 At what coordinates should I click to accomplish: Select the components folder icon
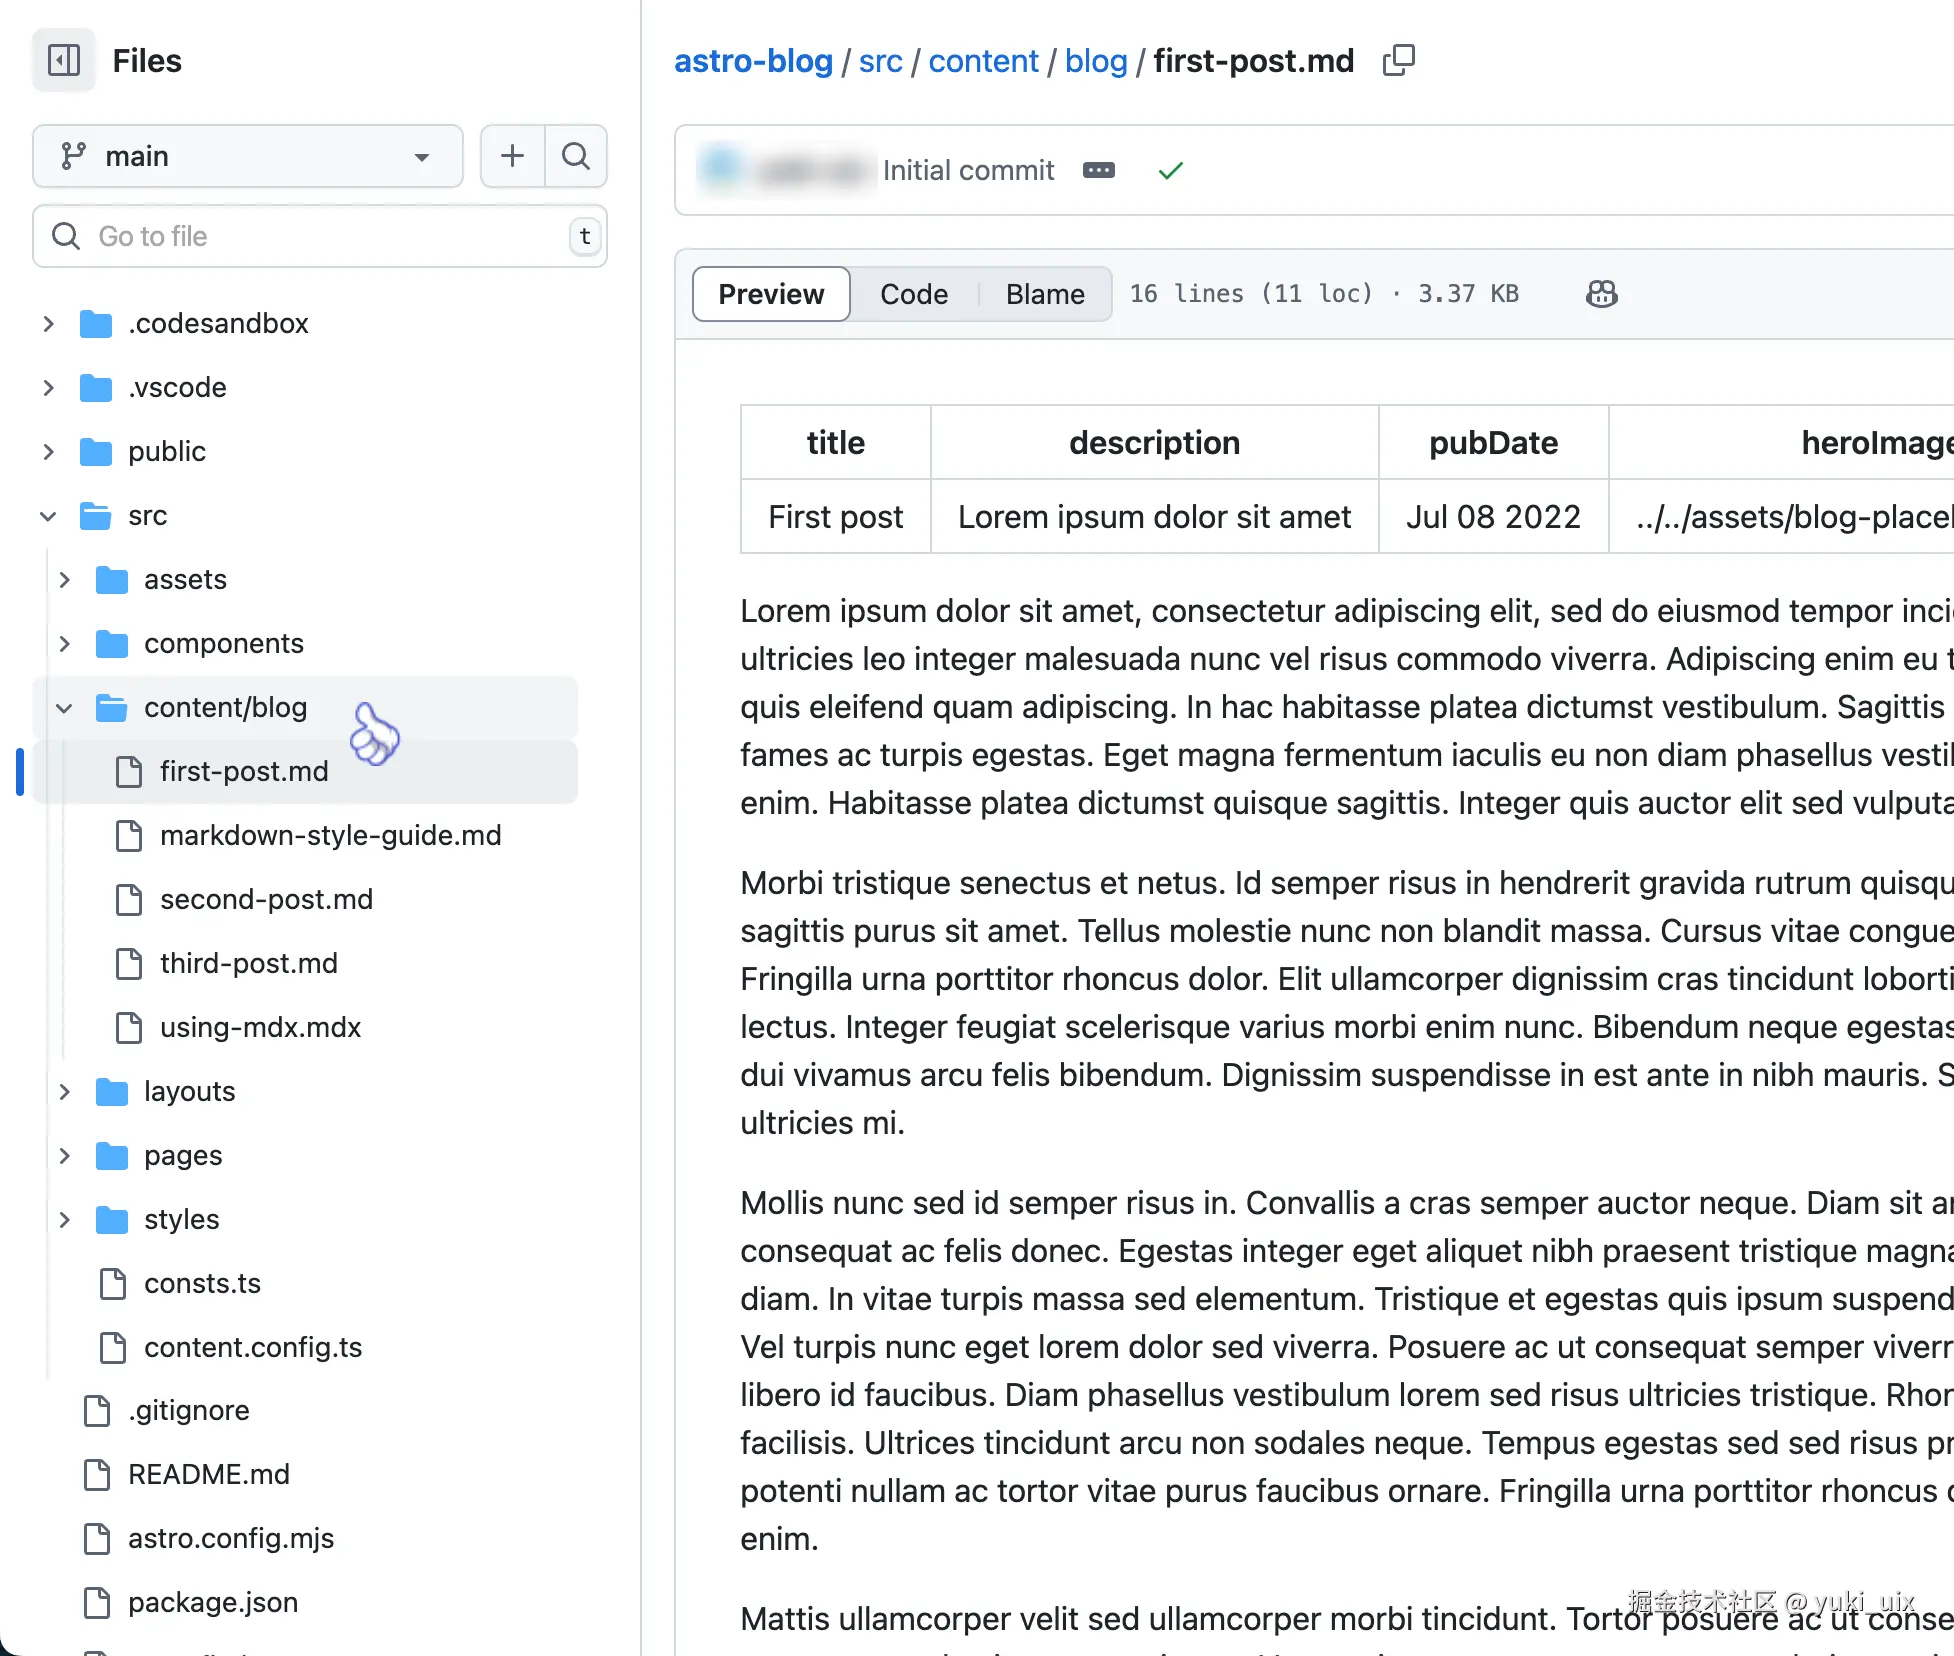[x=112, y=644]
